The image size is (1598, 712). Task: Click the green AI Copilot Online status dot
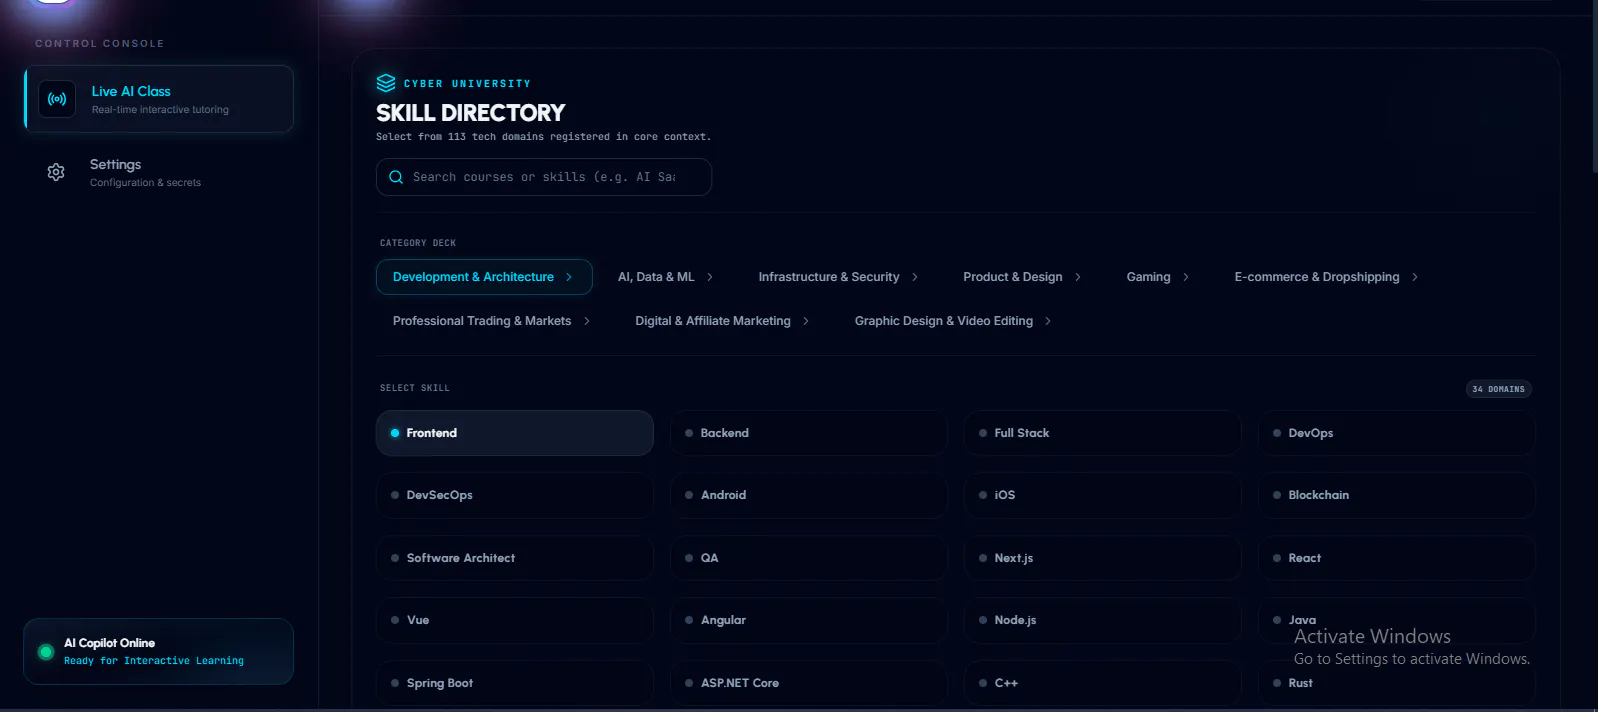pyautogui.click(x=45, y=652)
